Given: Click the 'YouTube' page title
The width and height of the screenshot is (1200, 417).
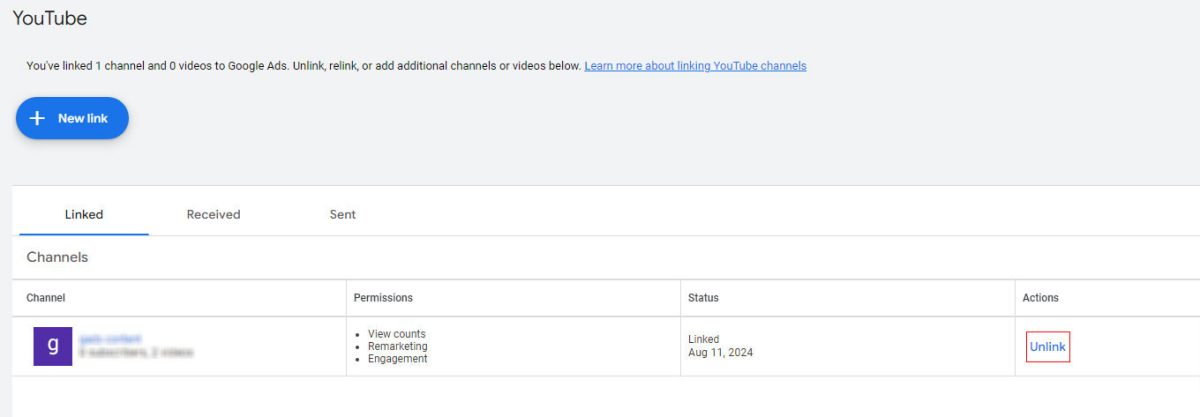Looking at the screenshot, I should (50, 18).
